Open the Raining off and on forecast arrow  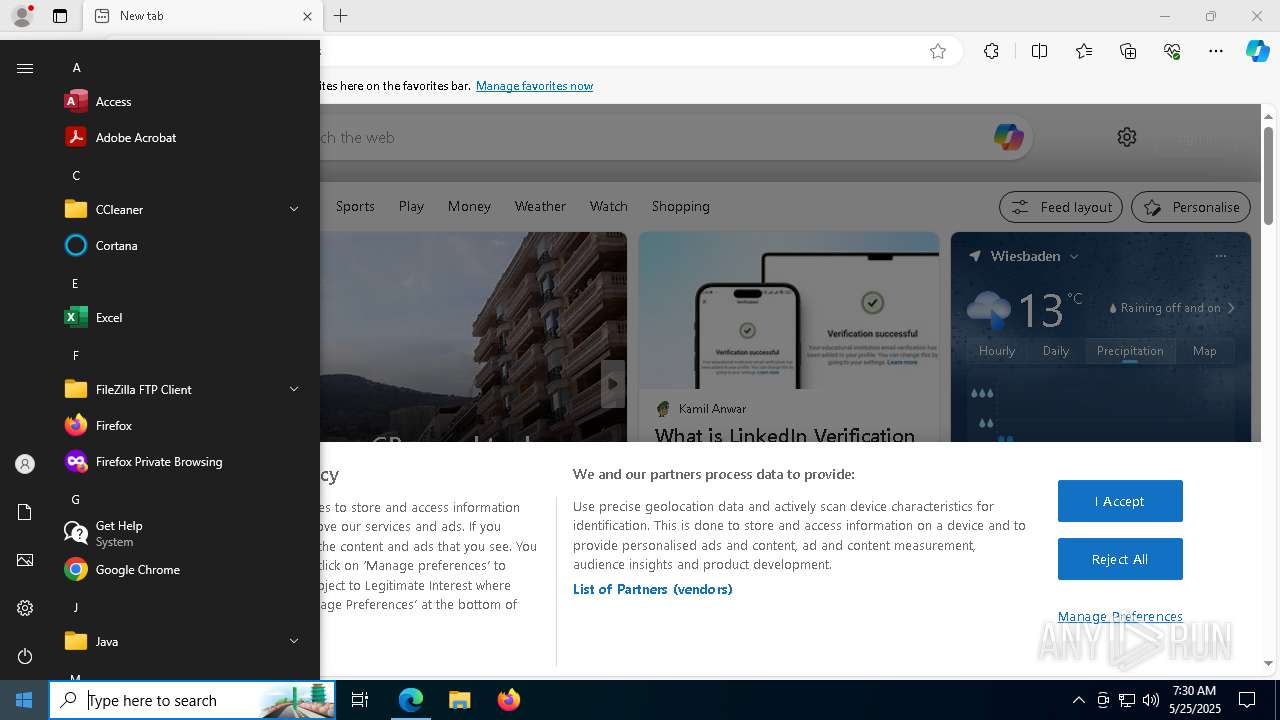pyautogui.click(x=1231, y=308)
